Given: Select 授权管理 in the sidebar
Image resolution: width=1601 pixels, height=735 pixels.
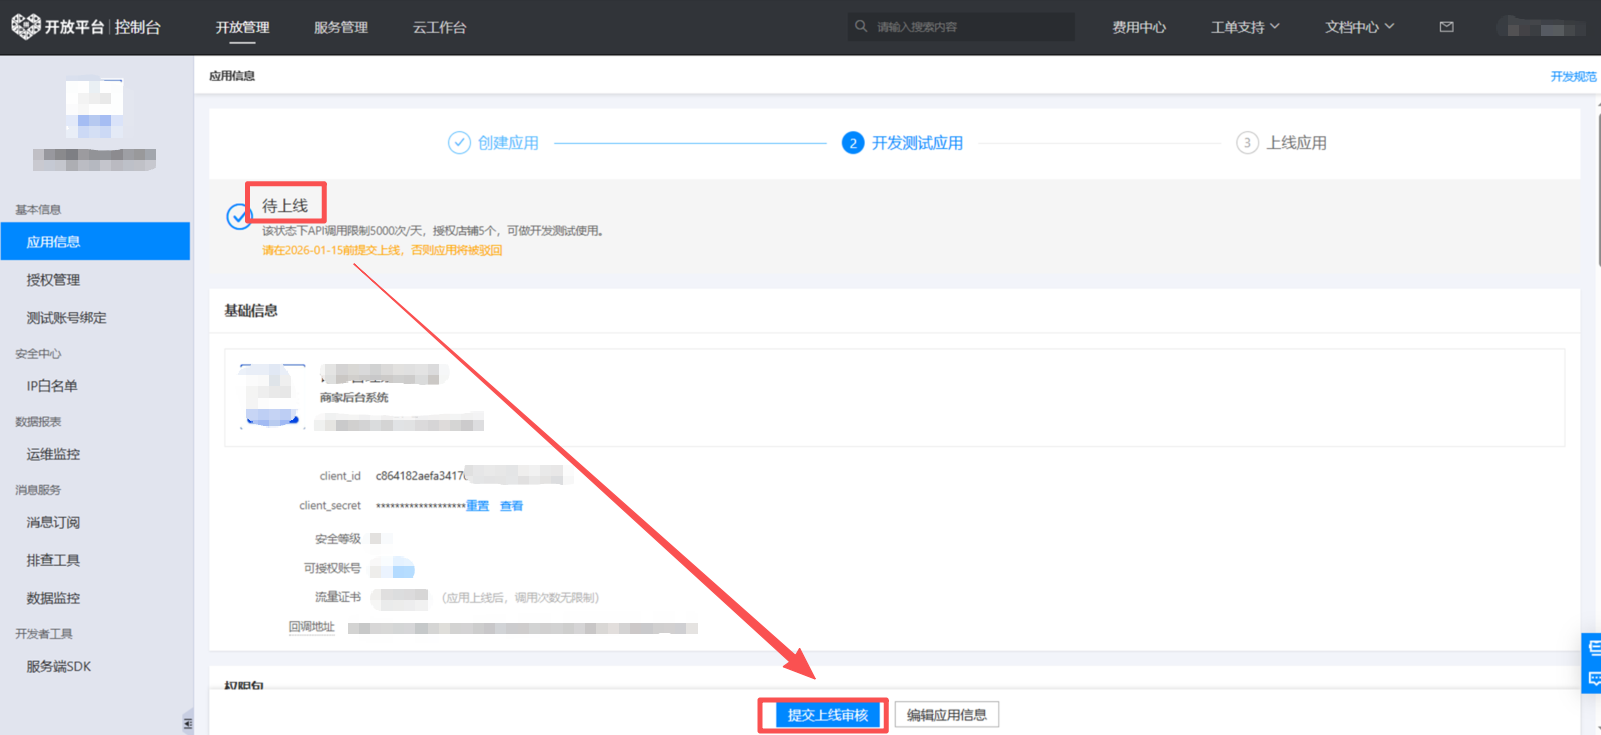Looking at the screenshot, I should 53,280.
